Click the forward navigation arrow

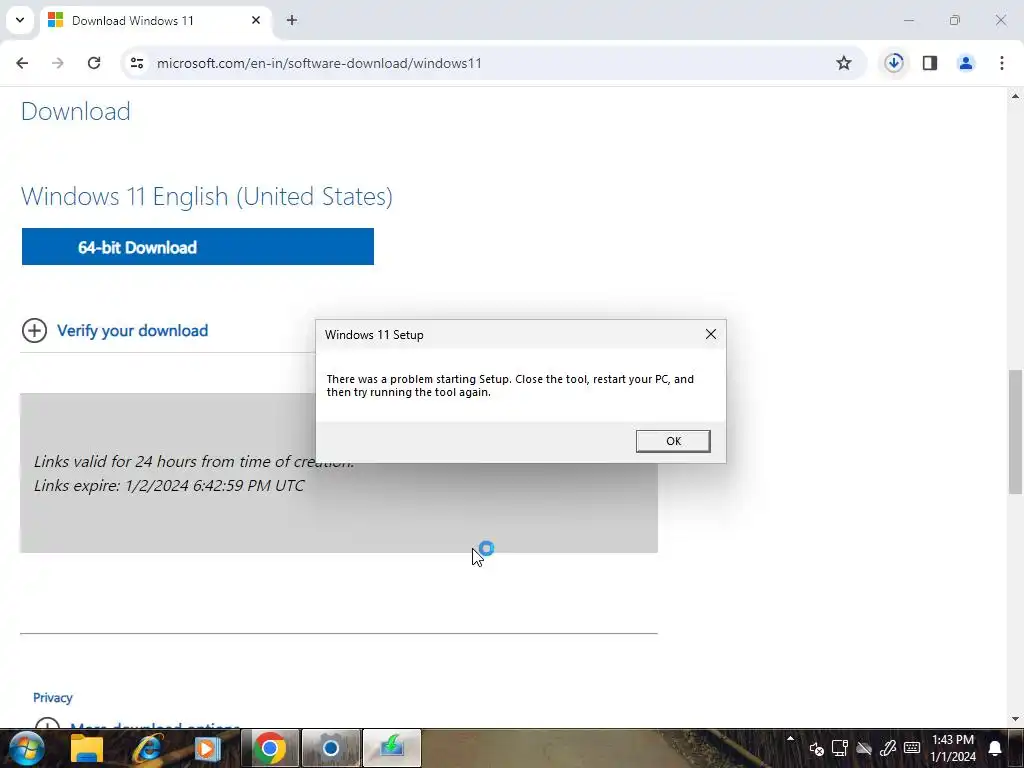point(58,63)
